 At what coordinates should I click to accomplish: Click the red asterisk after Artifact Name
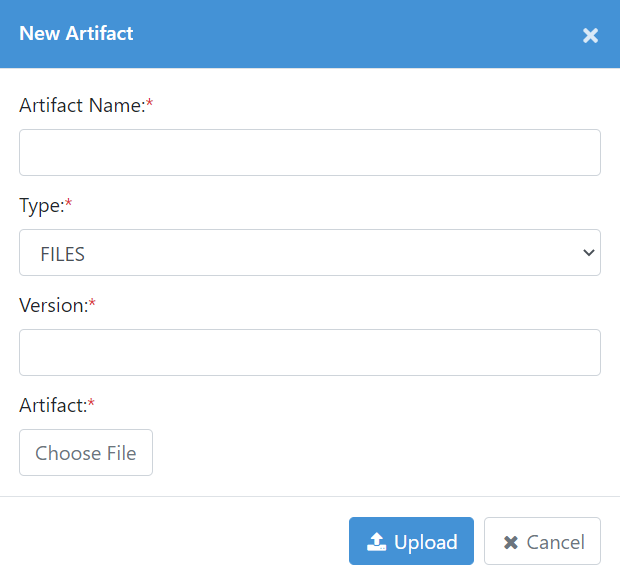(x=149, y=103)
